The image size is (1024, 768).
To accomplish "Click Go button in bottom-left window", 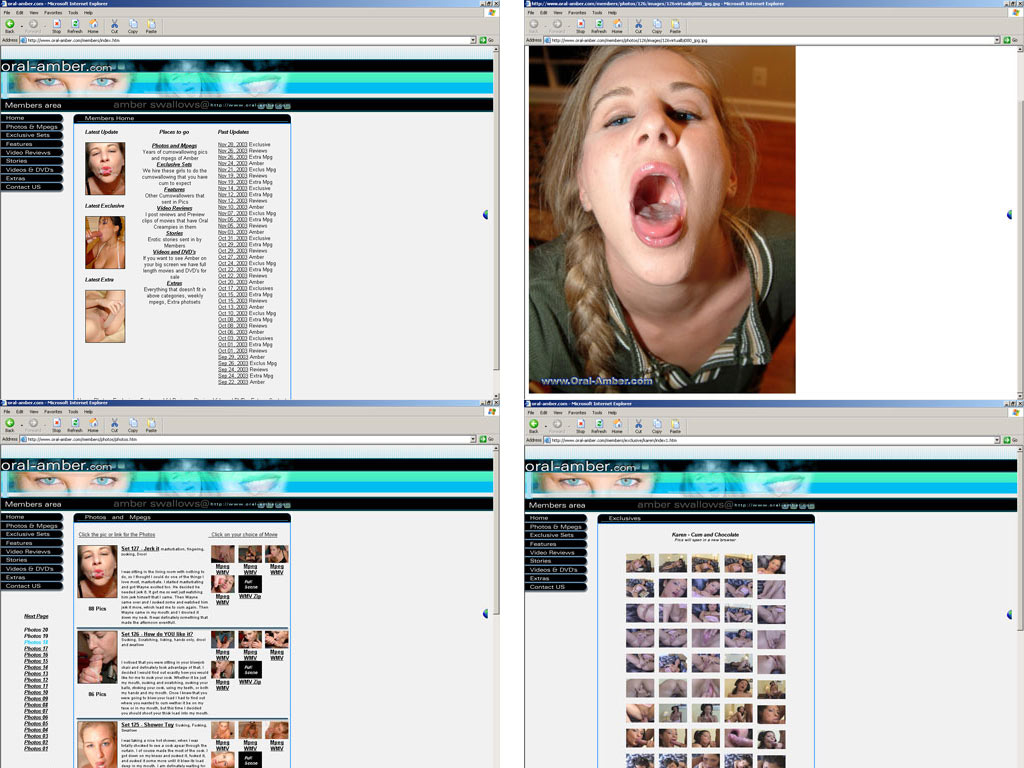I will click(x=487, y=440).
